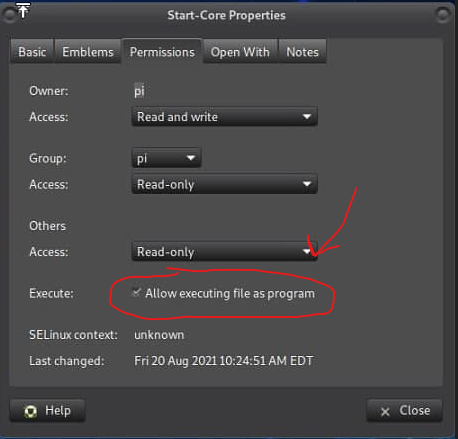Screen dimensions: 458x439
Task: Click the group access dropdown arrow
Action: 307,184
